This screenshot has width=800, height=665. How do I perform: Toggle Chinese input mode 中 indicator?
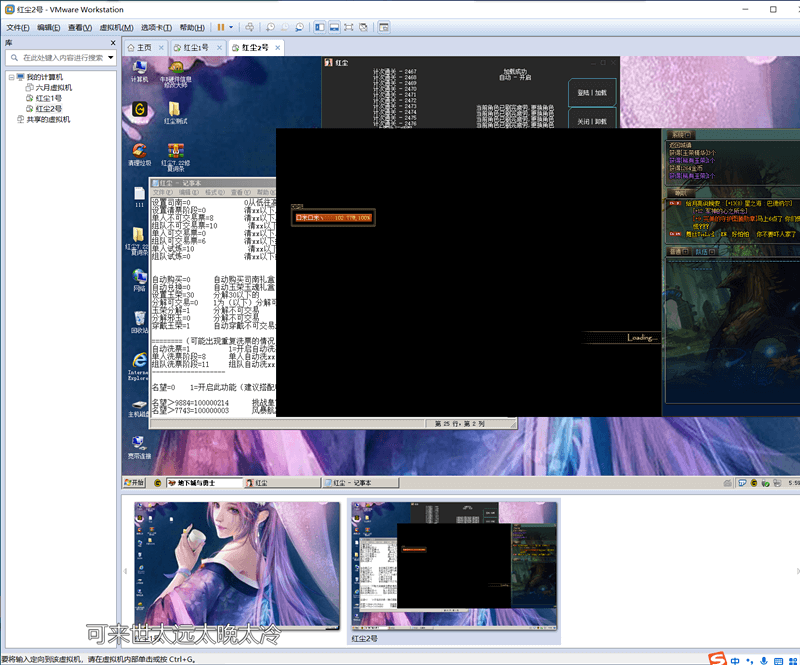(735, 661)
